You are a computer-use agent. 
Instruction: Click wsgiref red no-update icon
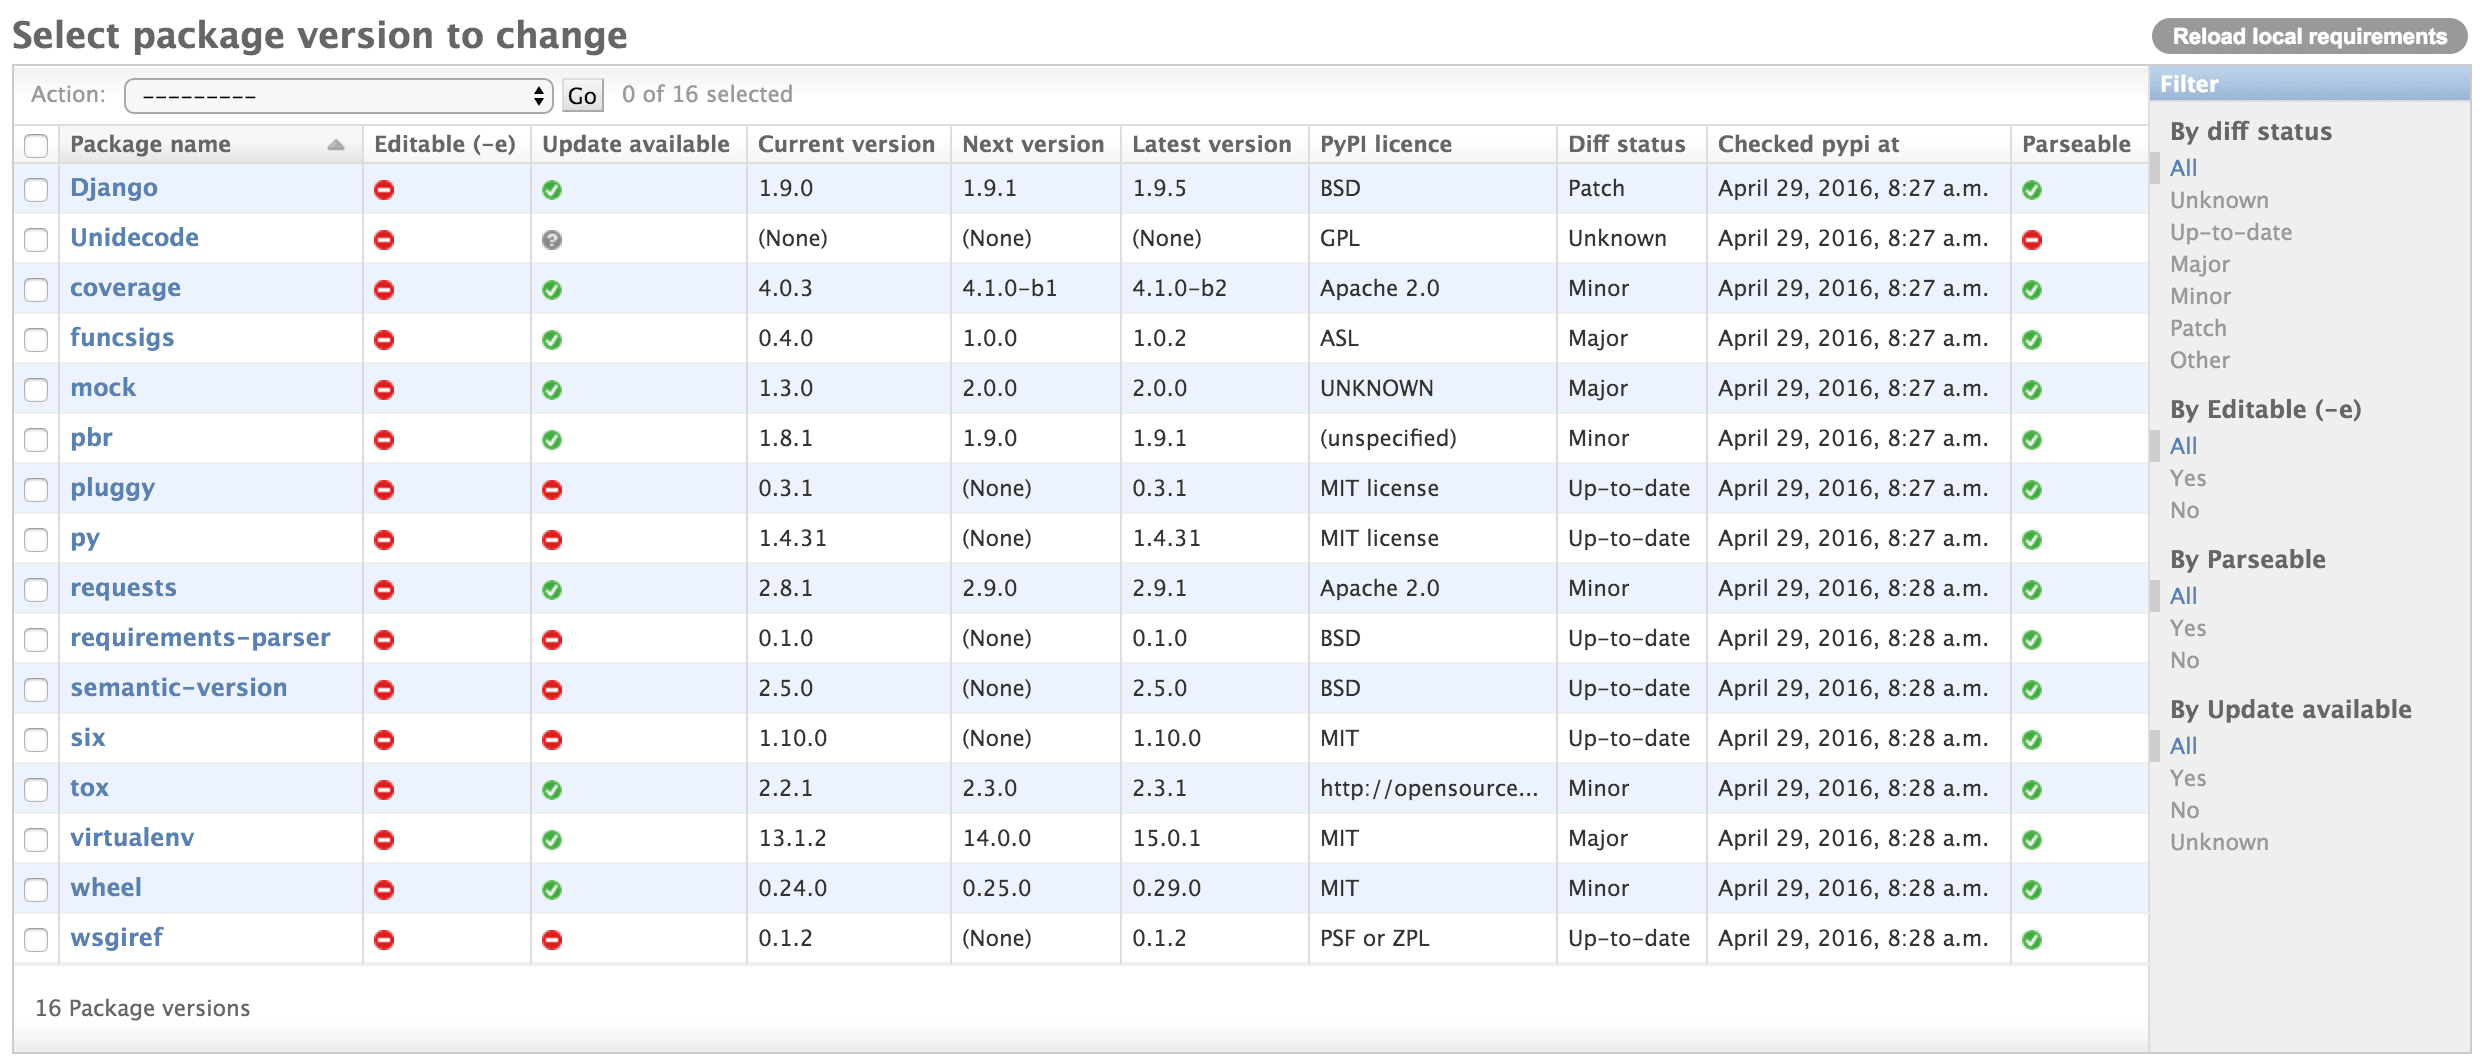click(552, 940)
